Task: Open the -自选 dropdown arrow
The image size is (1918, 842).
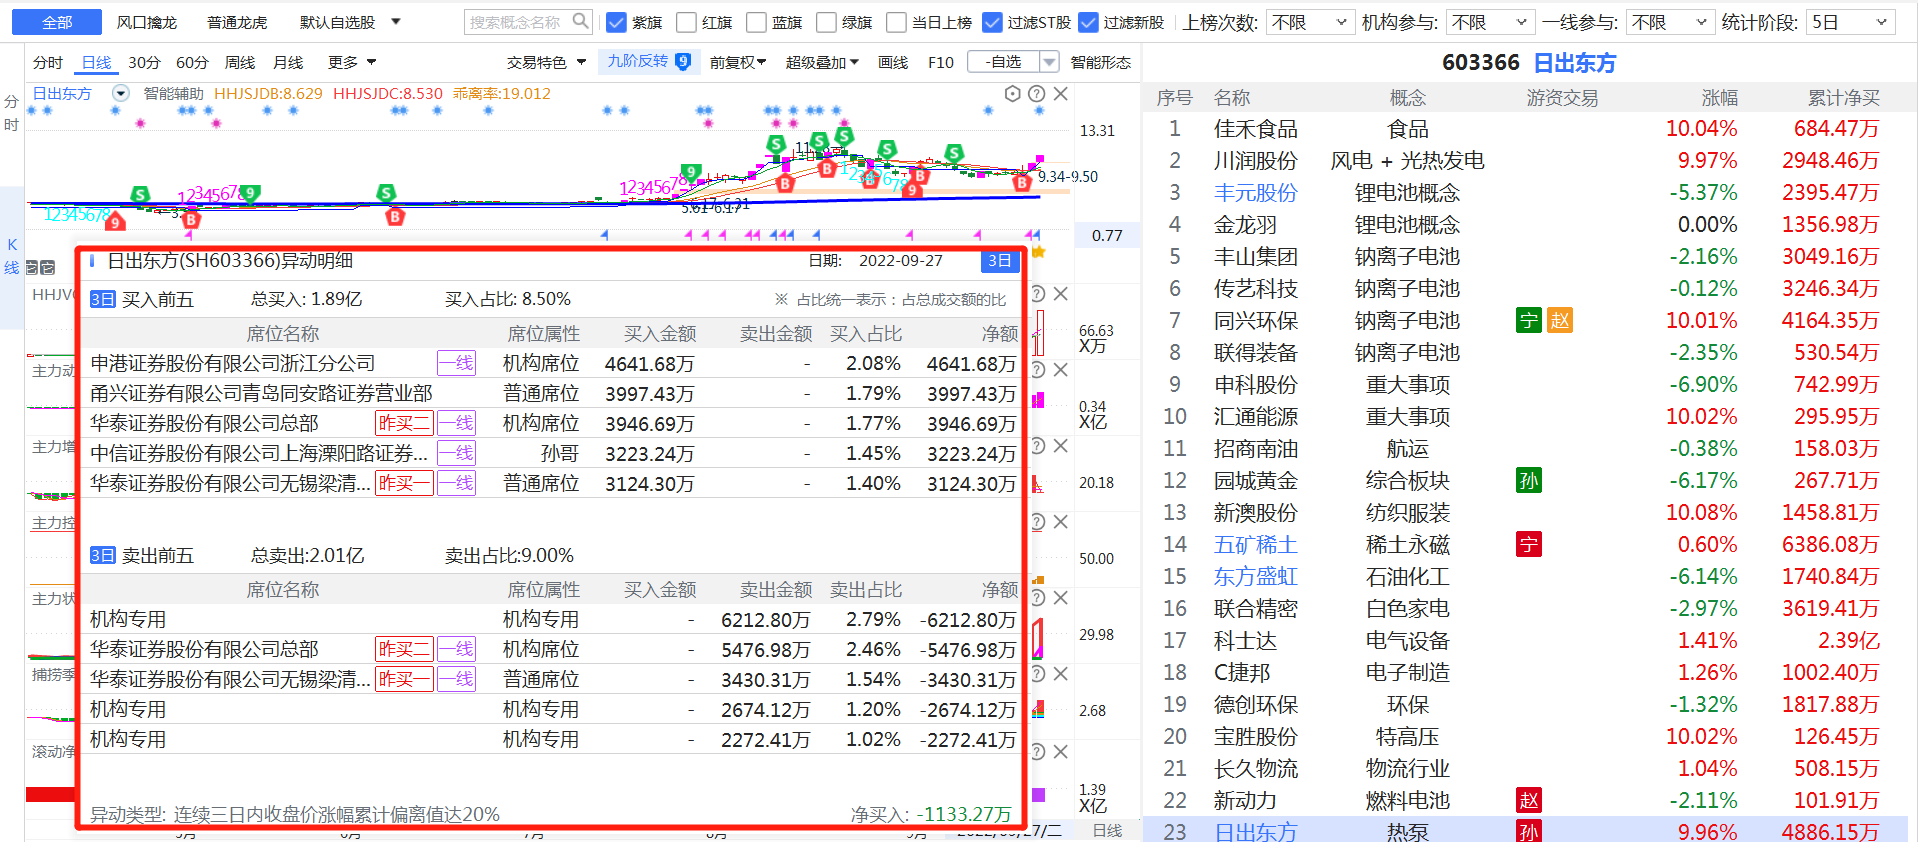Action: pyautogui.click(x=1049, y=62)
